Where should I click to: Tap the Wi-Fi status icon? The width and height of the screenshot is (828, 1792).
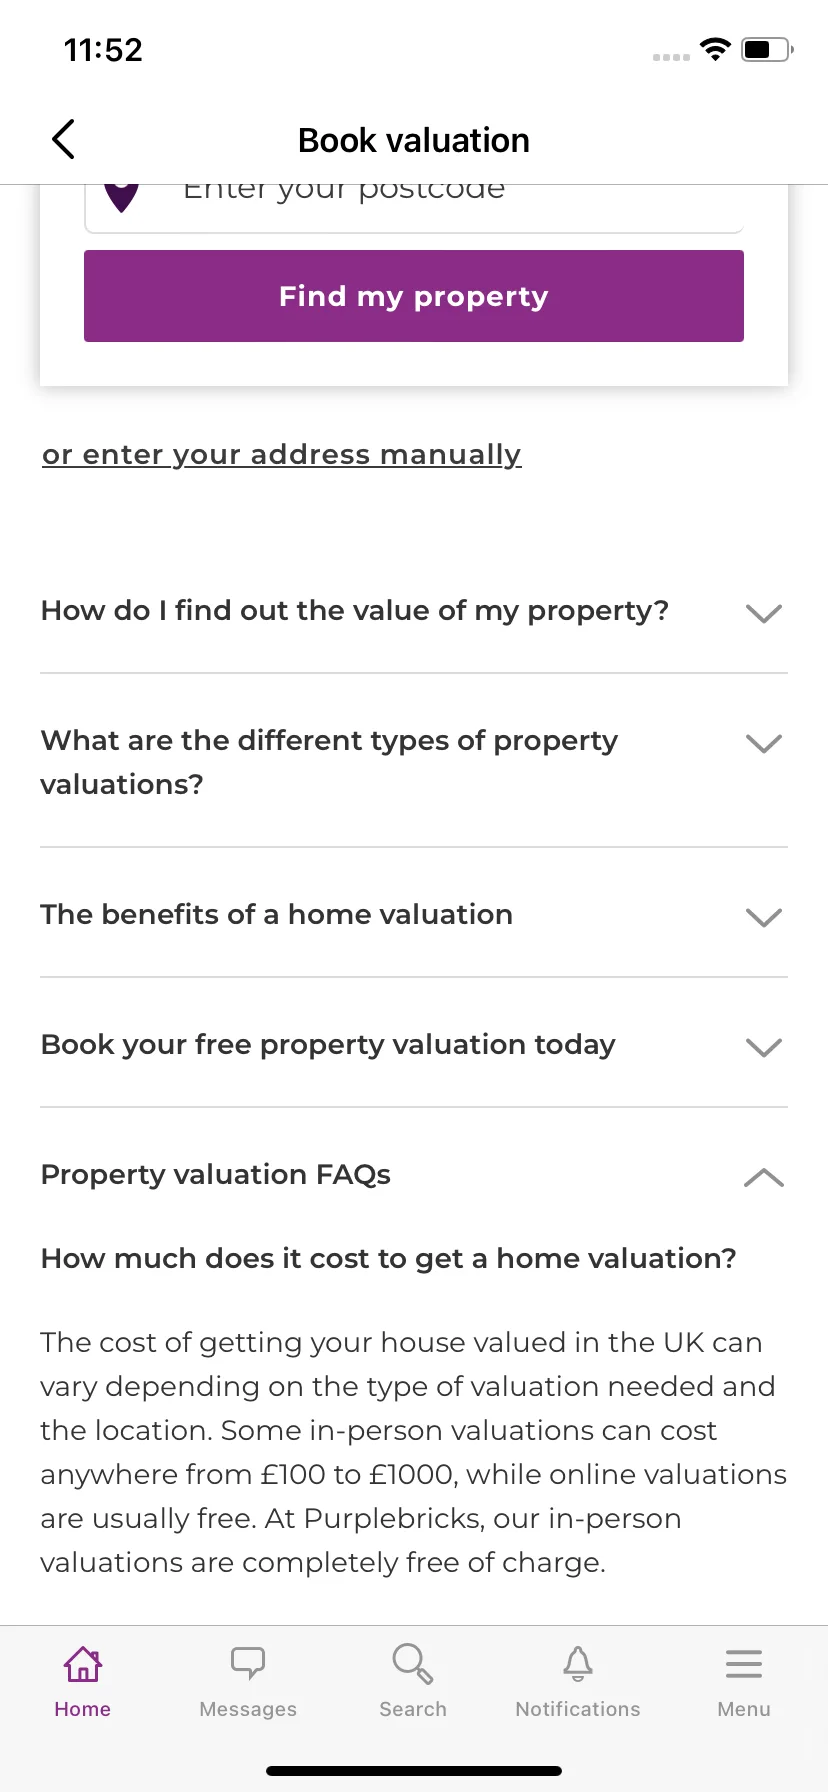tap(715, 49)
